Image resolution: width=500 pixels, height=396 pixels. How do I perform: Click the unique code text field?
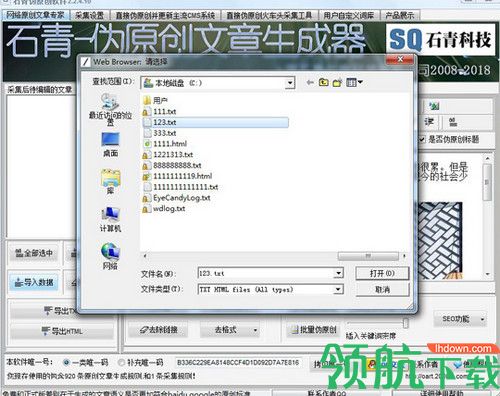tap(238, 362)
